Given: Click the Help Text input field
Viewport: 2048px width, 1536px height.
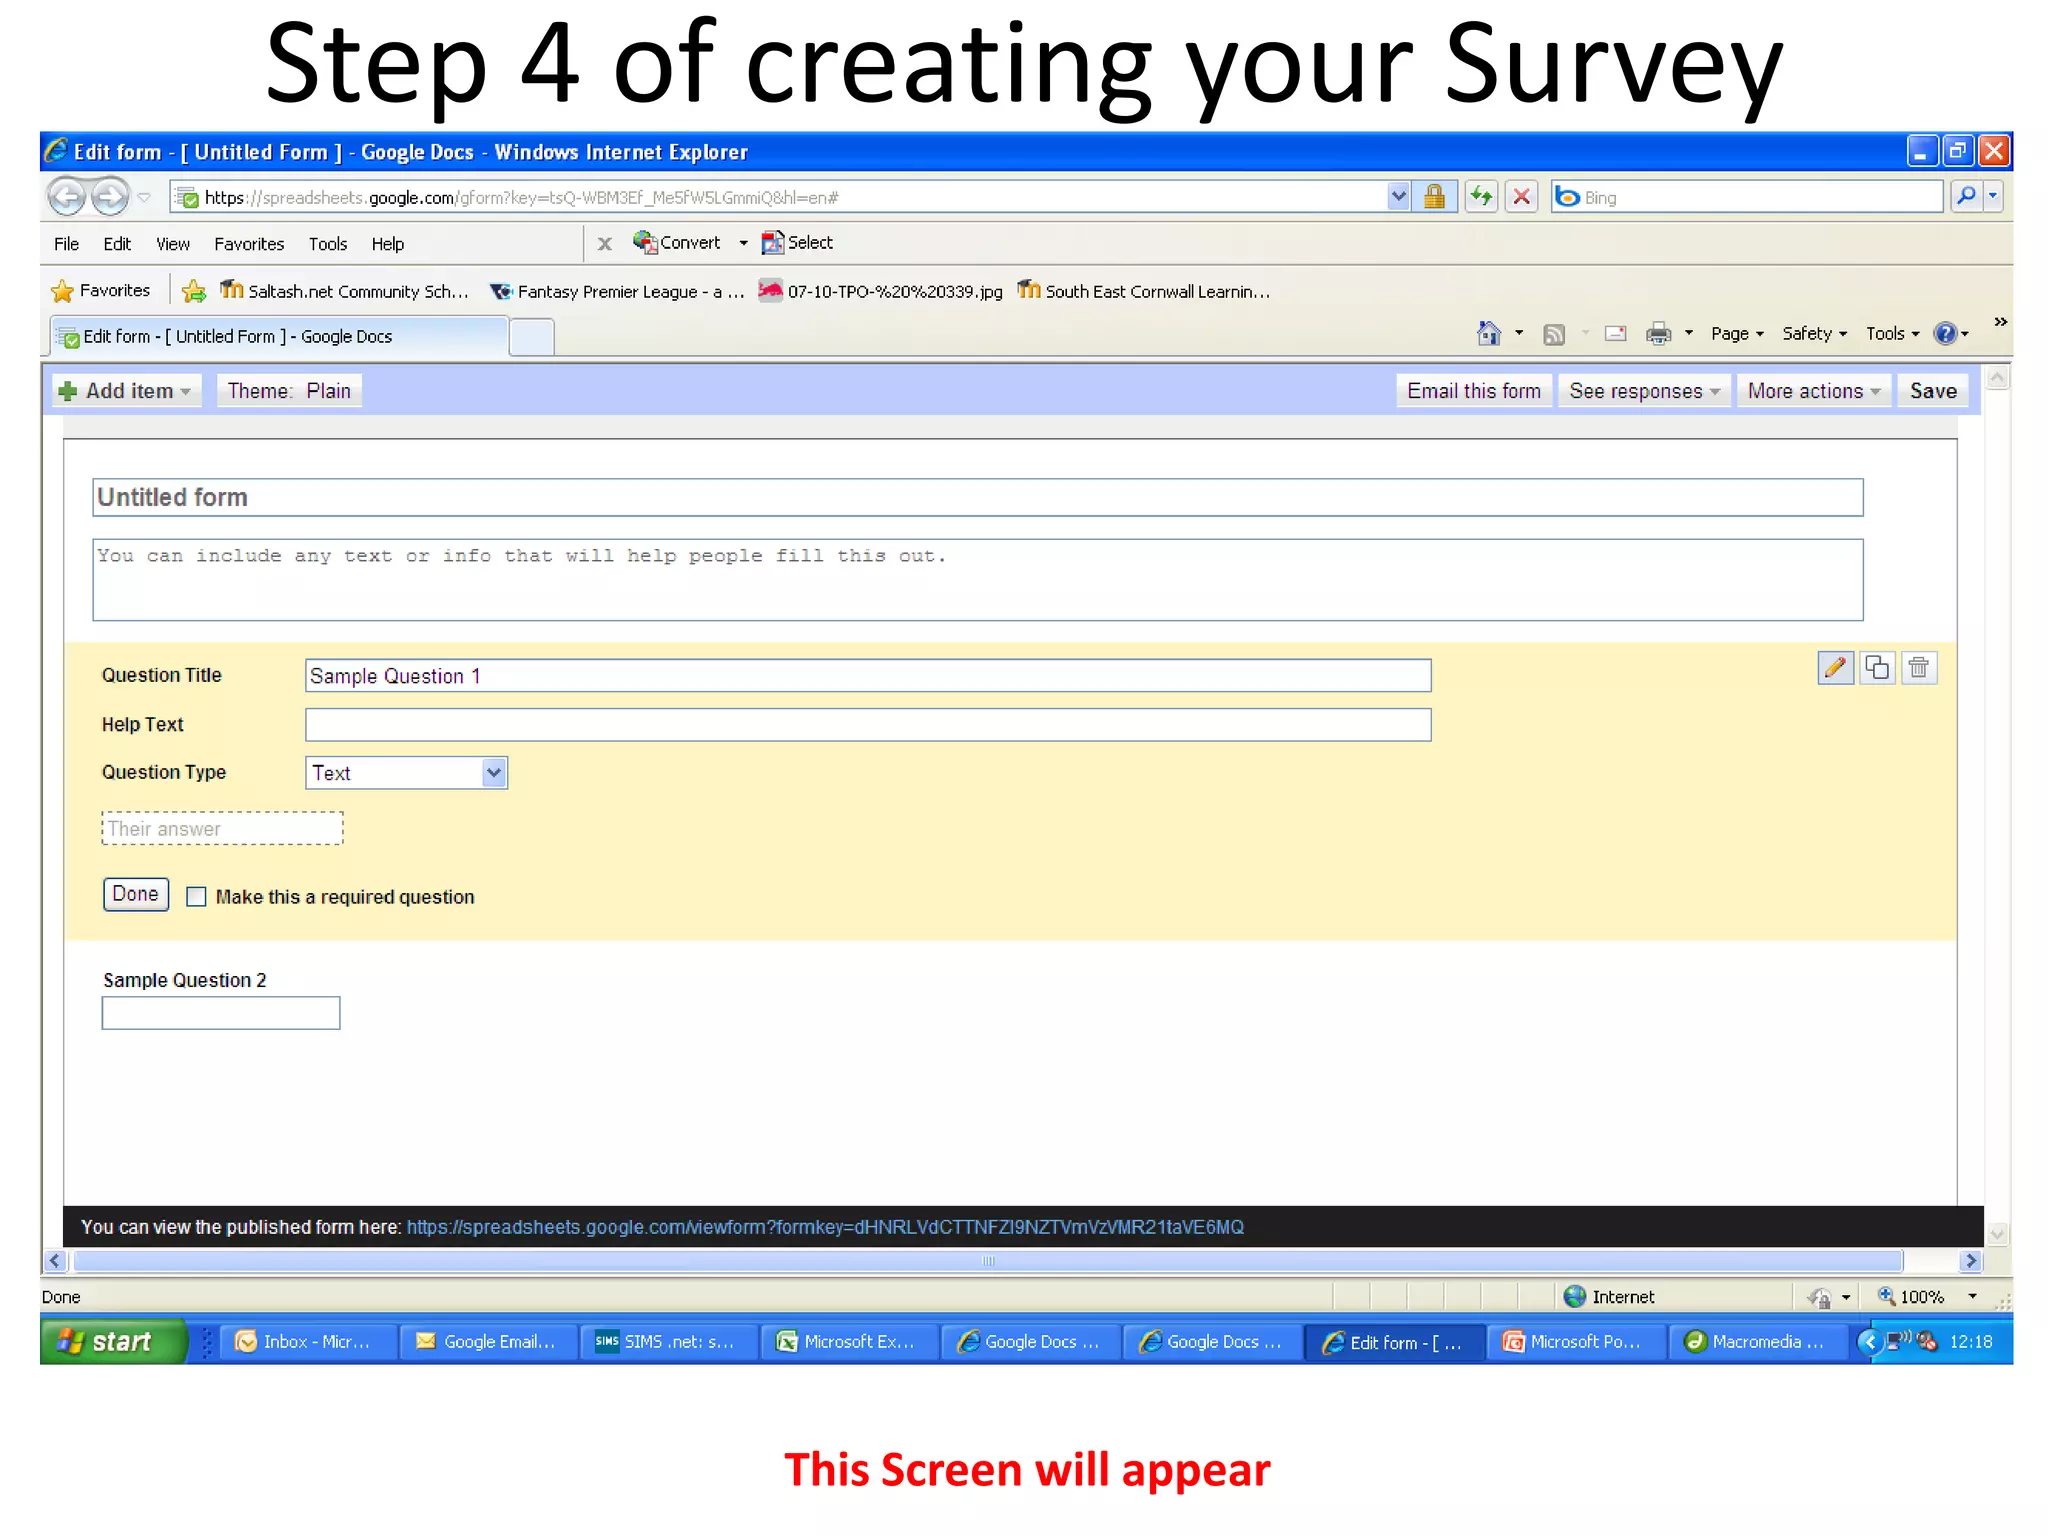Looking at the screenshot, I should (868, 725).
